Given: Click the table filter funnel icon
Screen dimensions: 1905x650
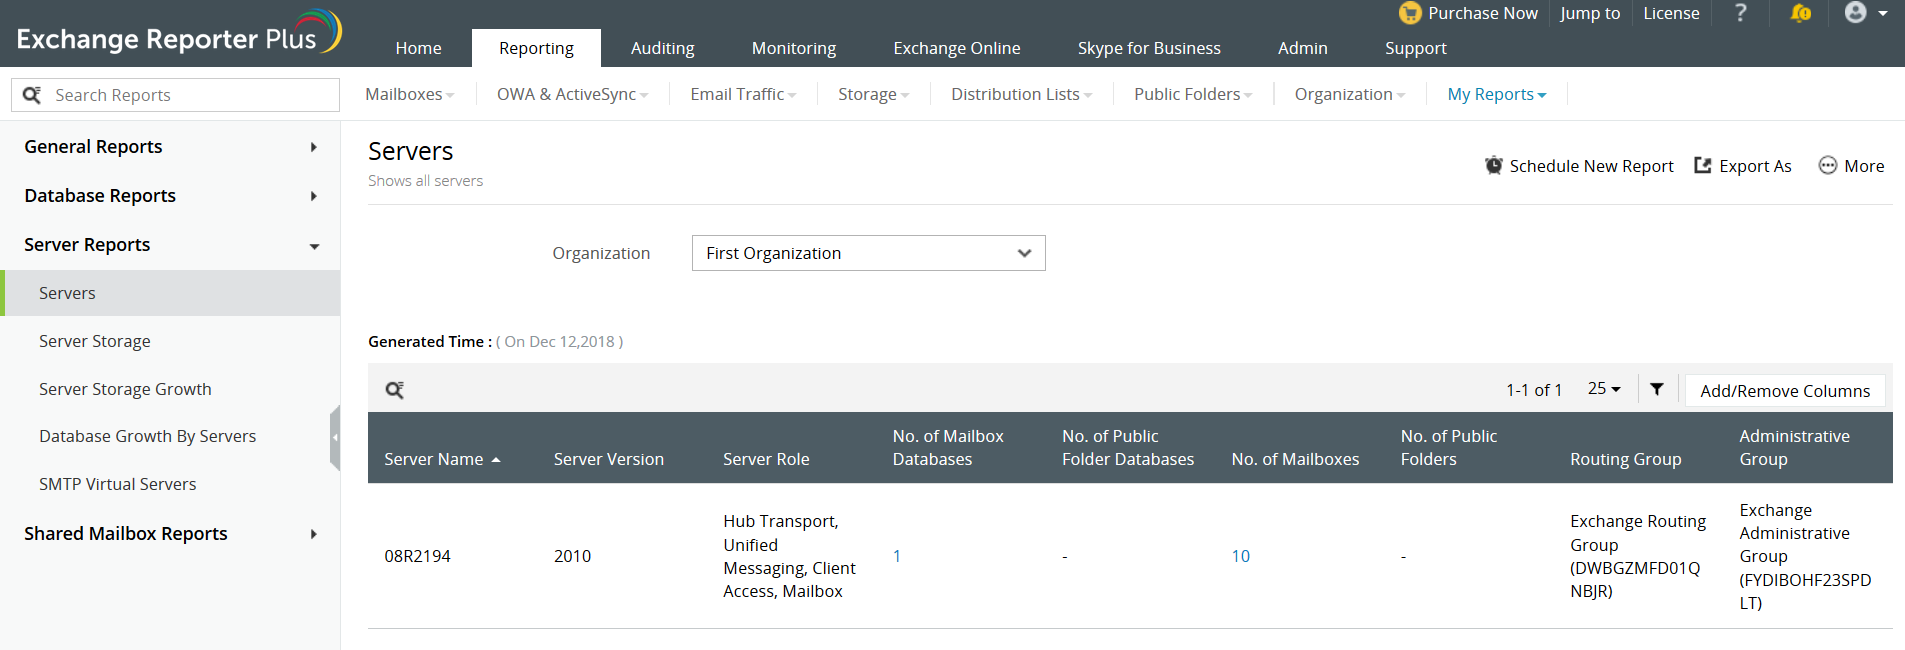Looking at the screenshot, I should [x=1657, y=389].
